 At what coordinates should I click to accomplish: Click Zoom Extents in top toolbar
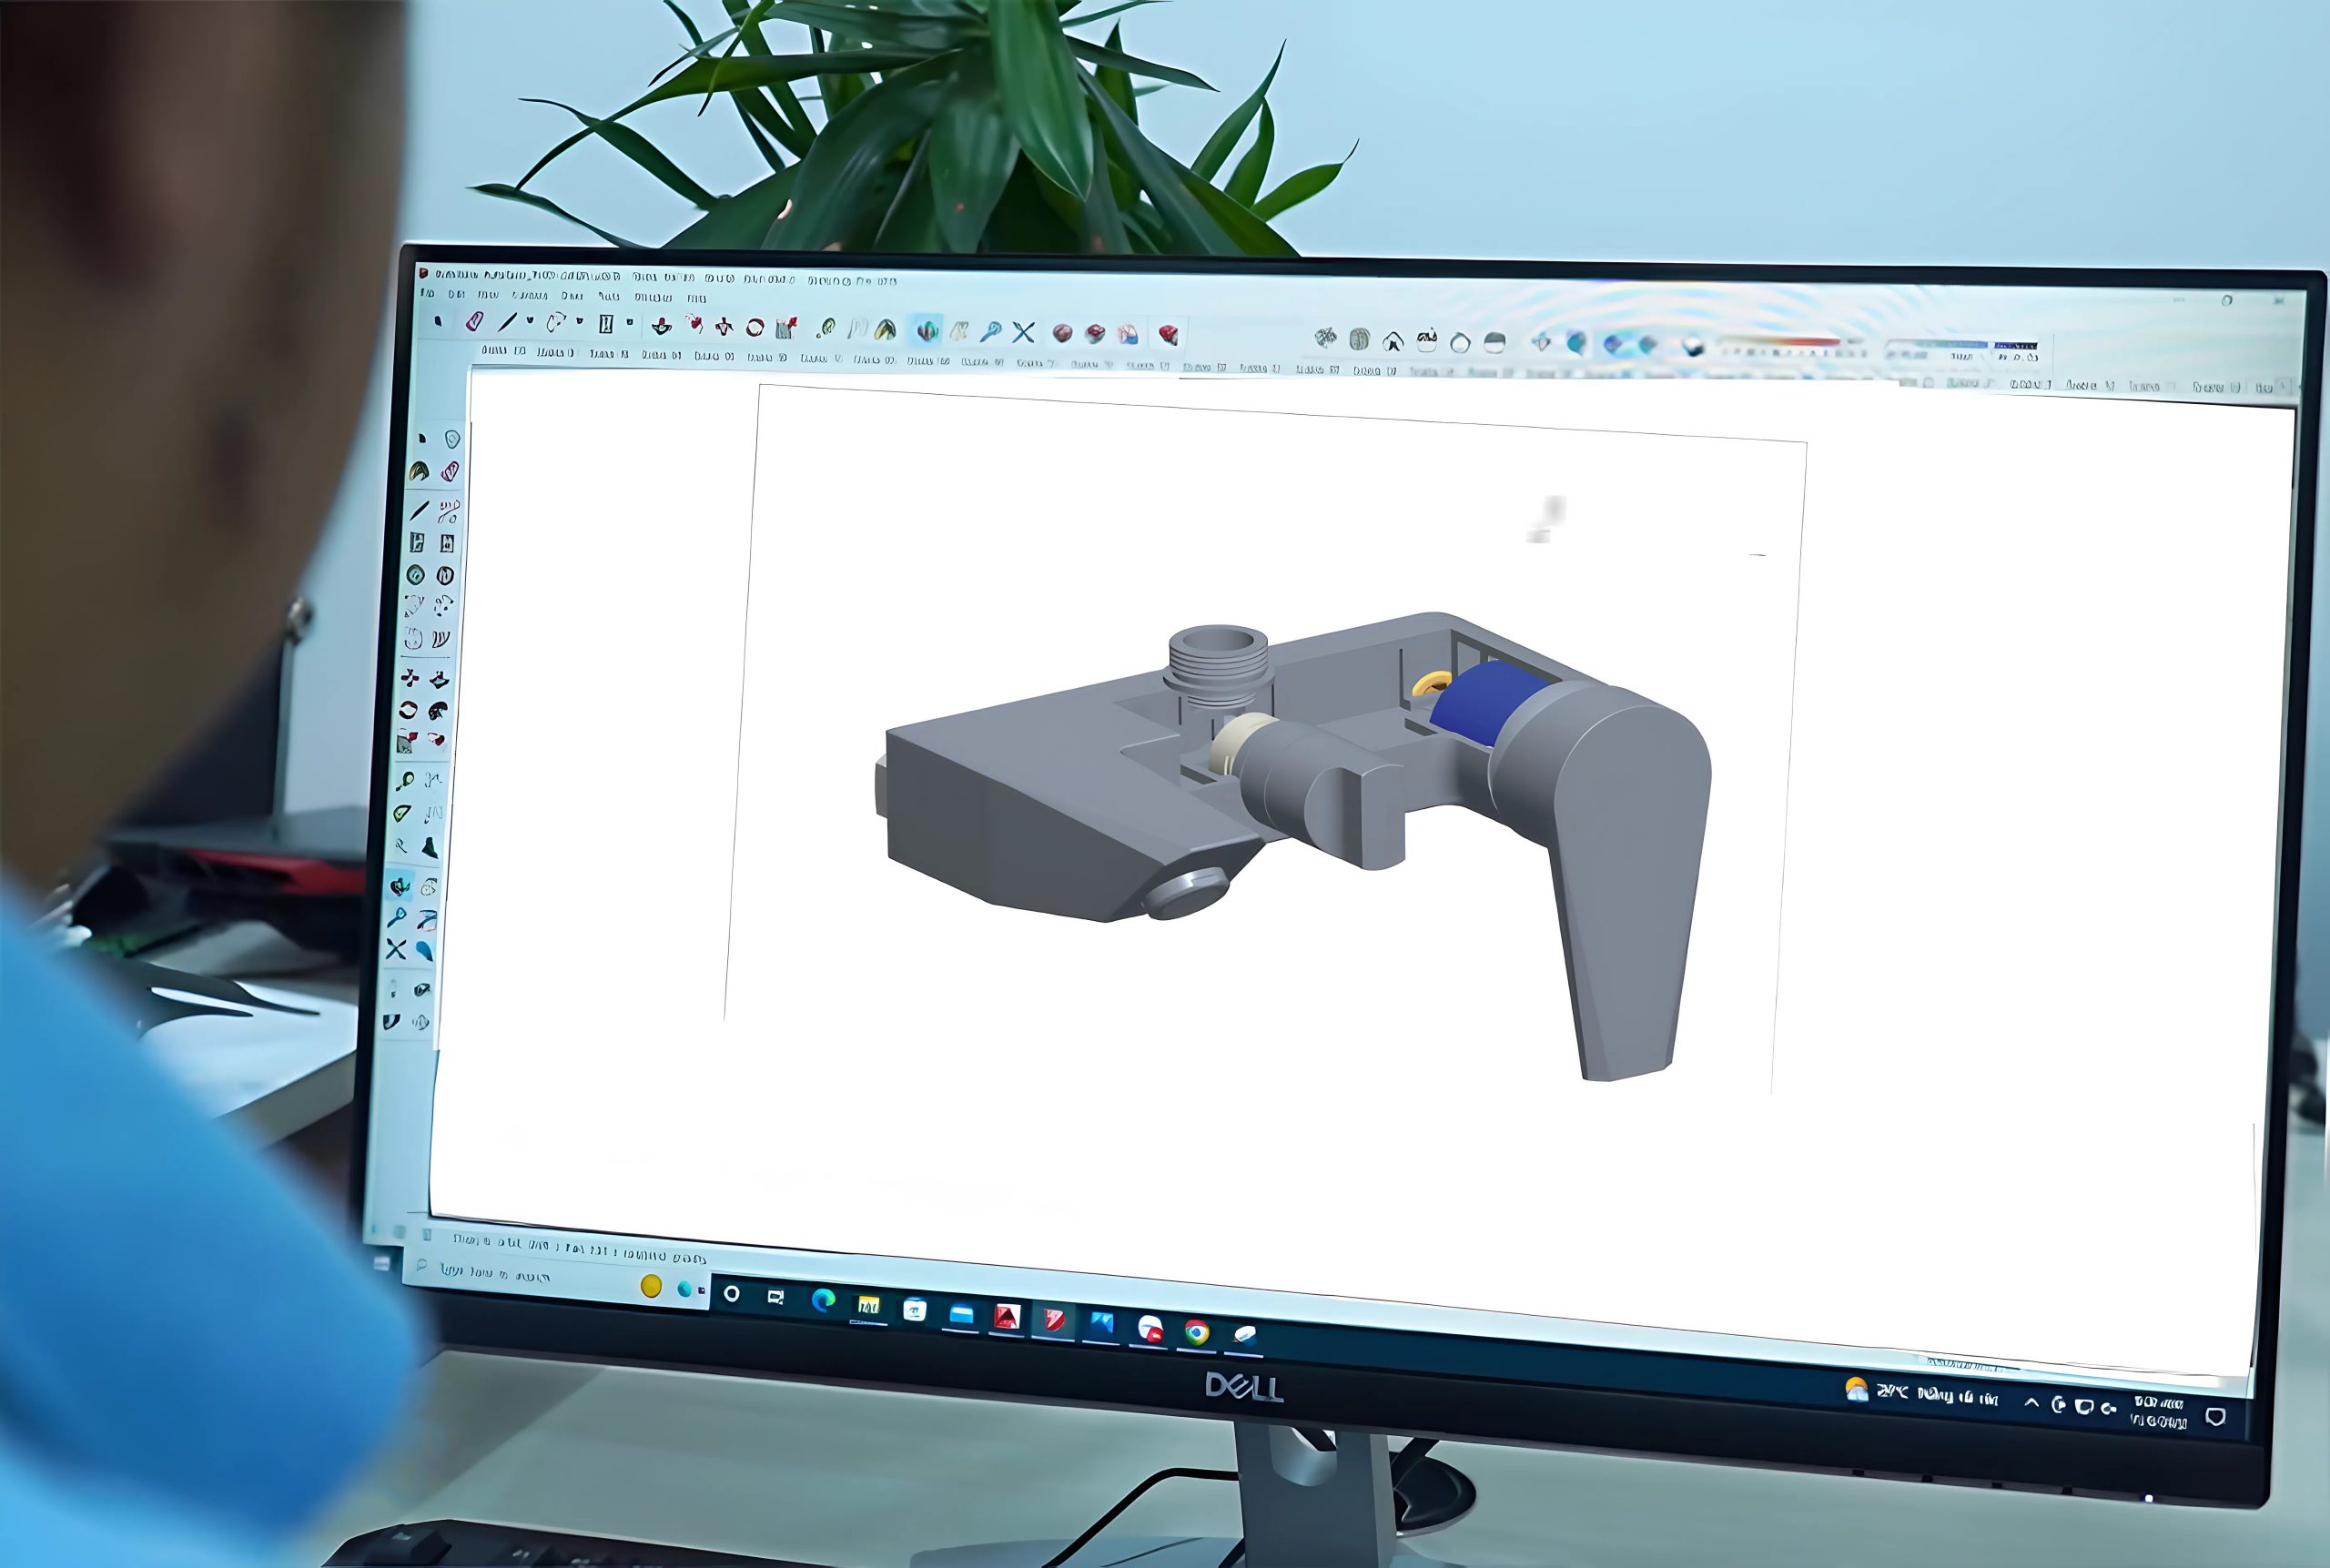point(1022,332)
